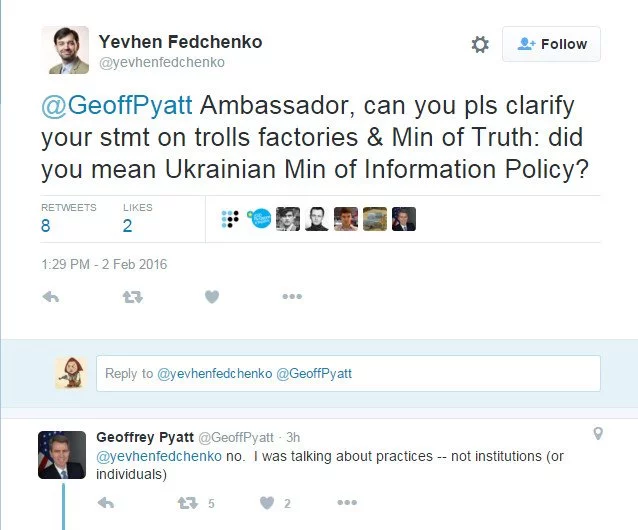View the 8 retweets count
The height and width of the screenshot is (530, 638).
point(46,226)
